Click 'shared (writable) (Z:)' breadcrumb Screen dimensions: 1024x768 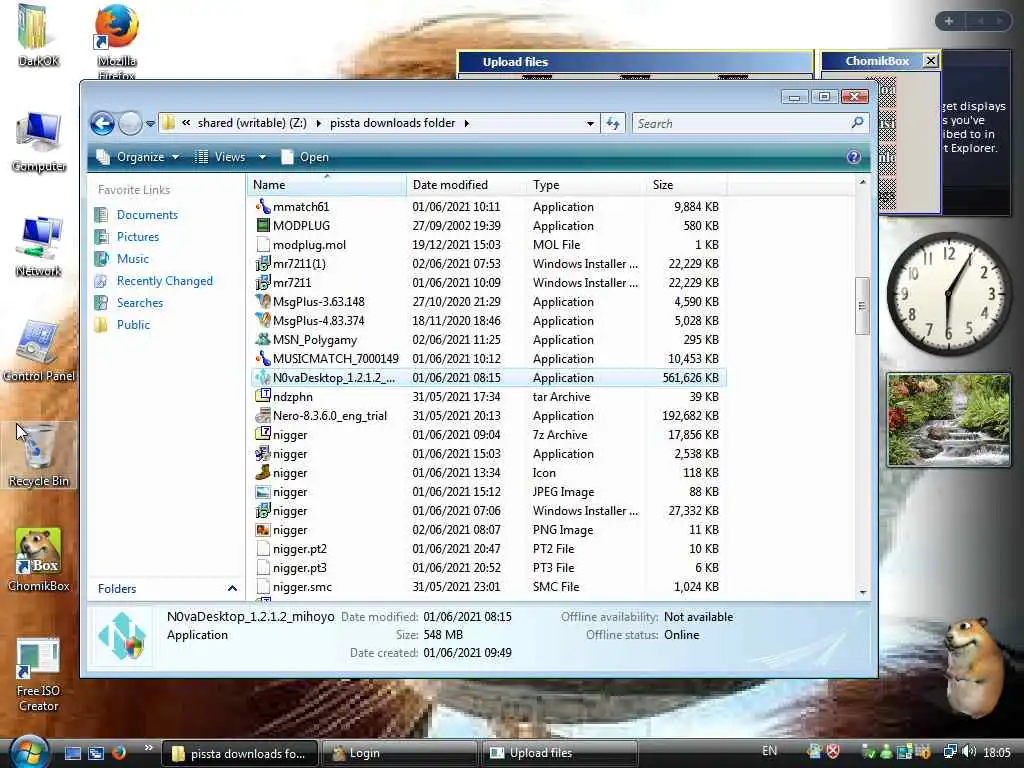pyautogui.click(x=252, y=123)
